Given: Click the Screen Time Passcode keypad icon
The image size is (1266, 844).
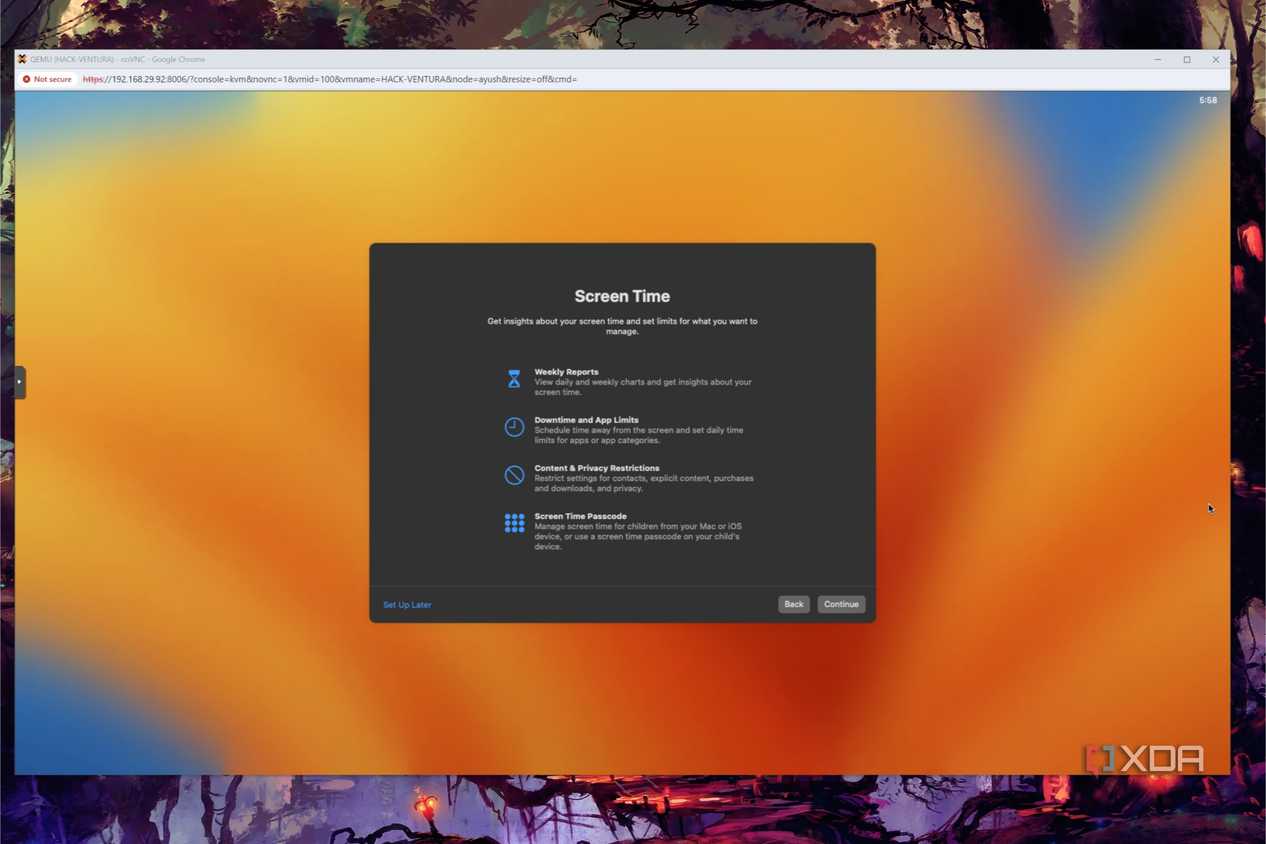Looking at the screenshot, I should (514, 523).
